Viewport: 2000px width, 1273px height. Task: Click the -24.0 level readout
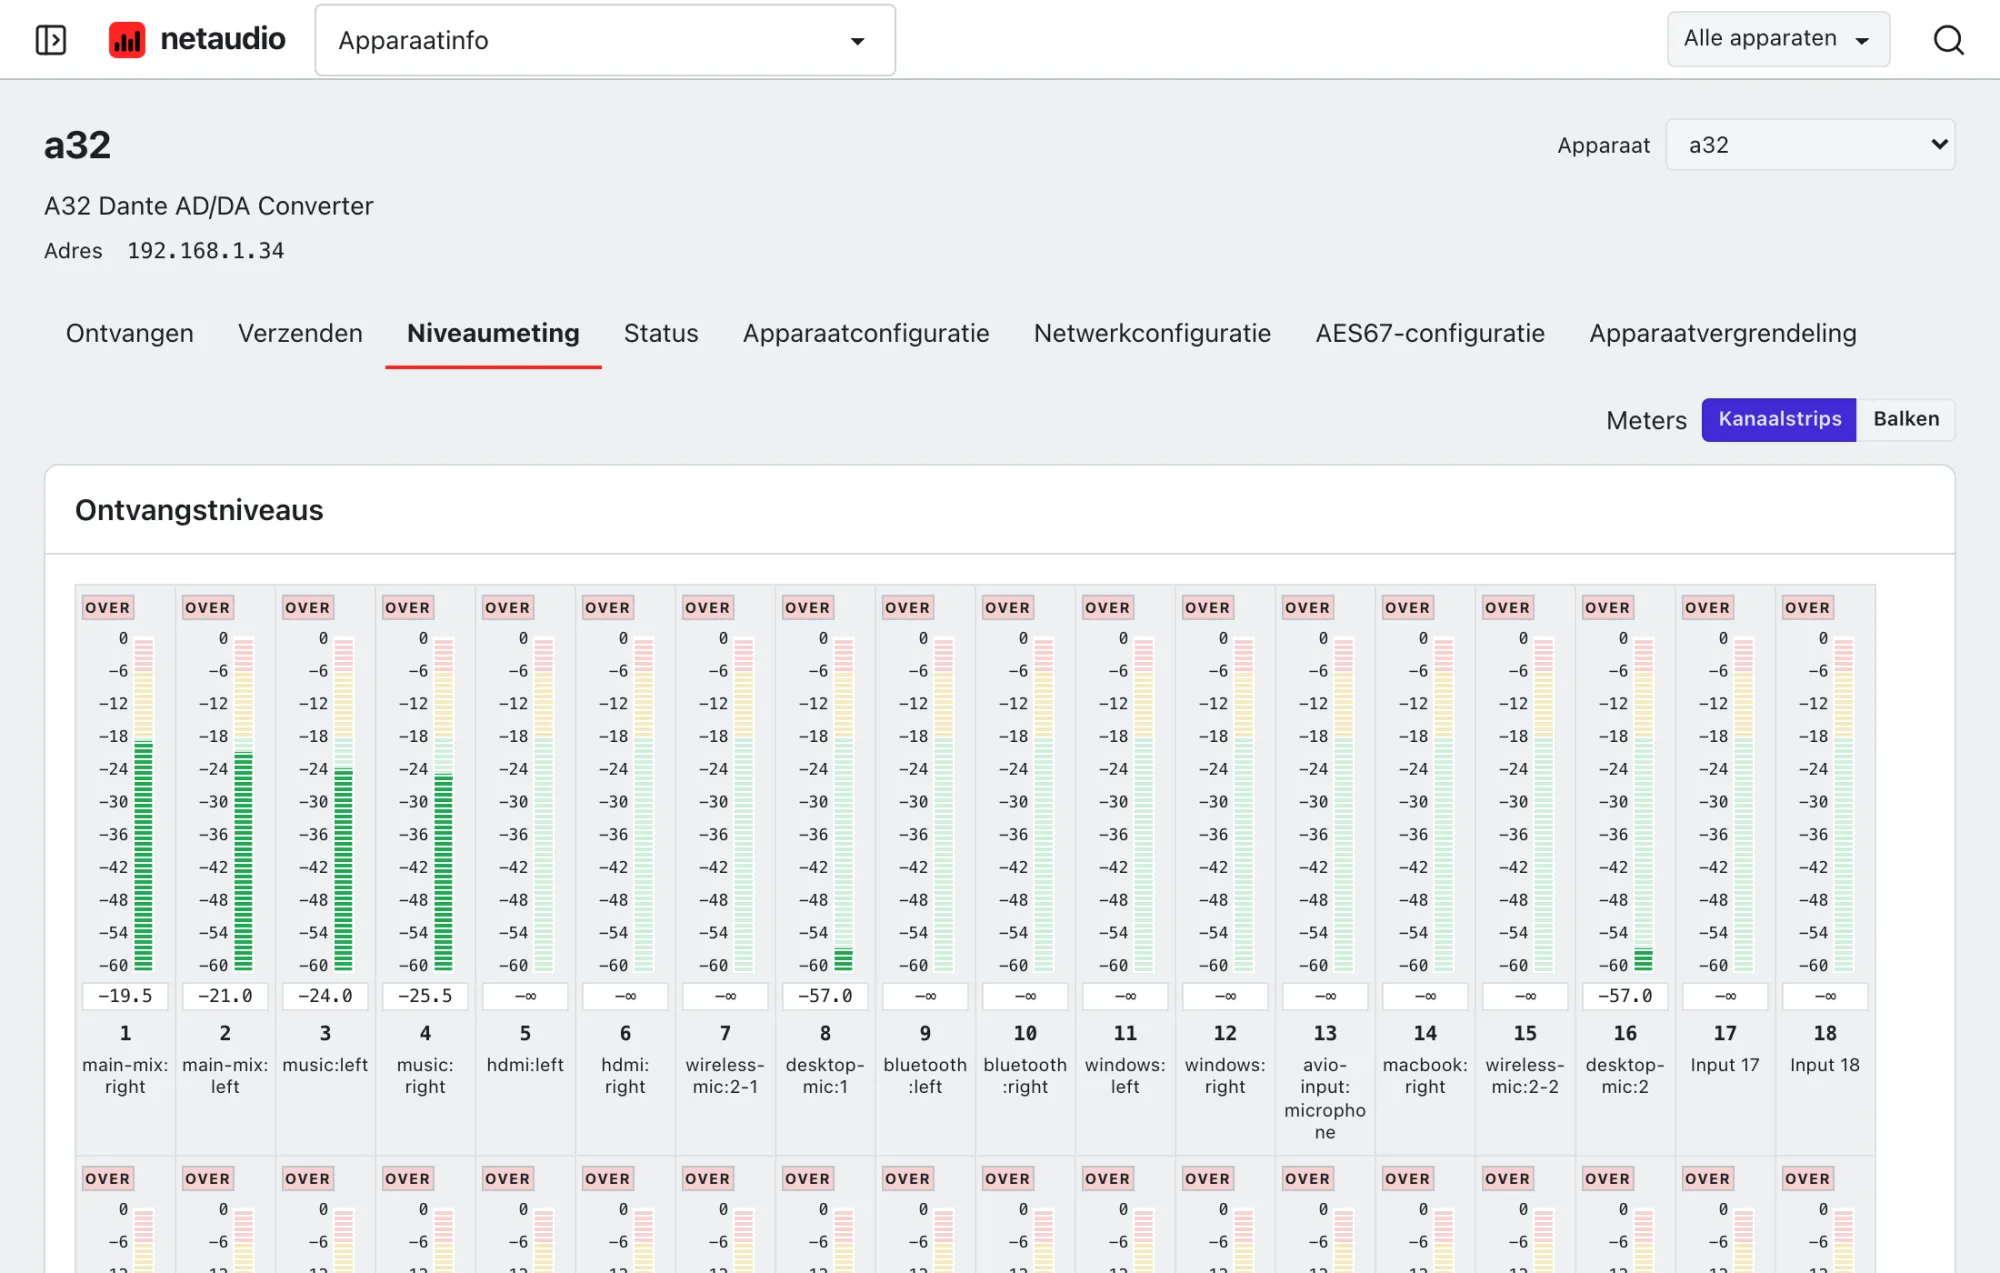pos(325,996)
